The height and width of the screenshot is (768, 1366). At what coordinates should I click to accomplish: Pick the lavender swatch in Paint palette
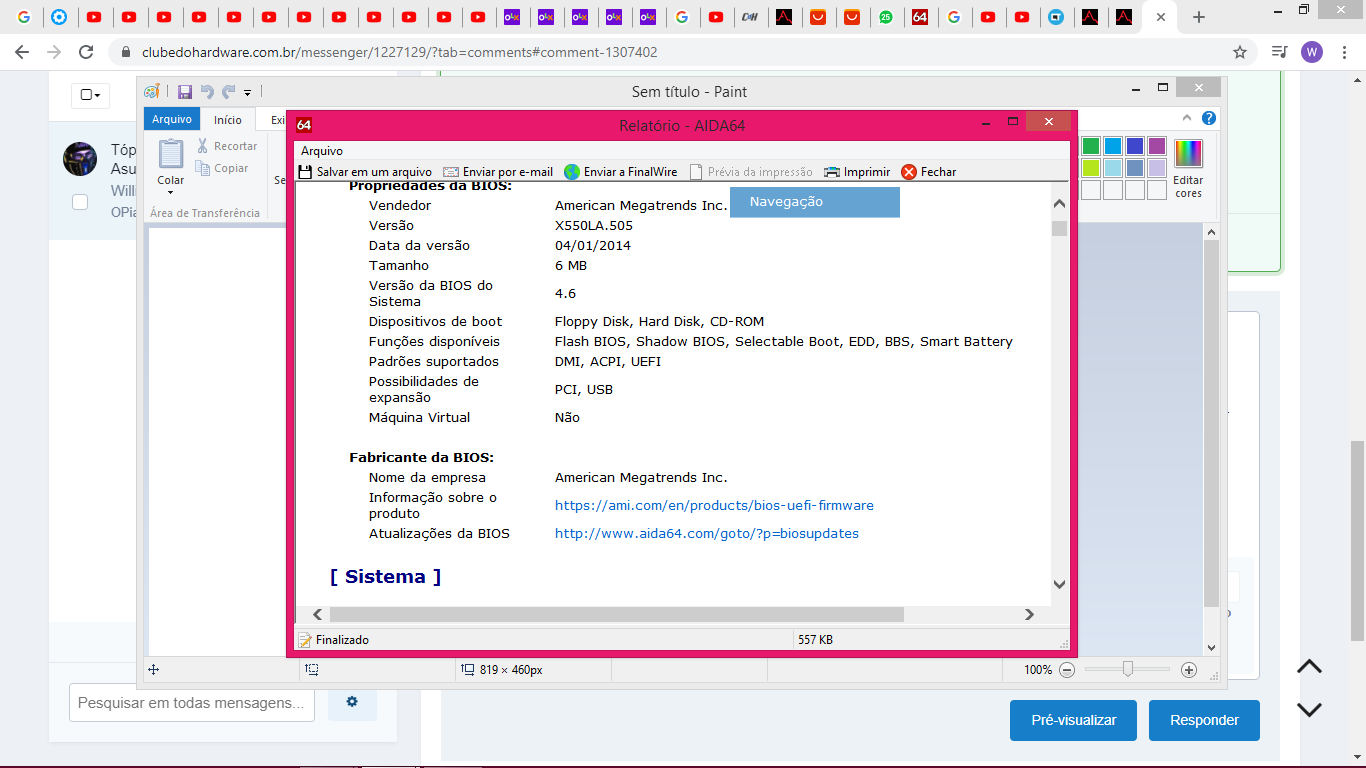click(x=1157, y=168)
